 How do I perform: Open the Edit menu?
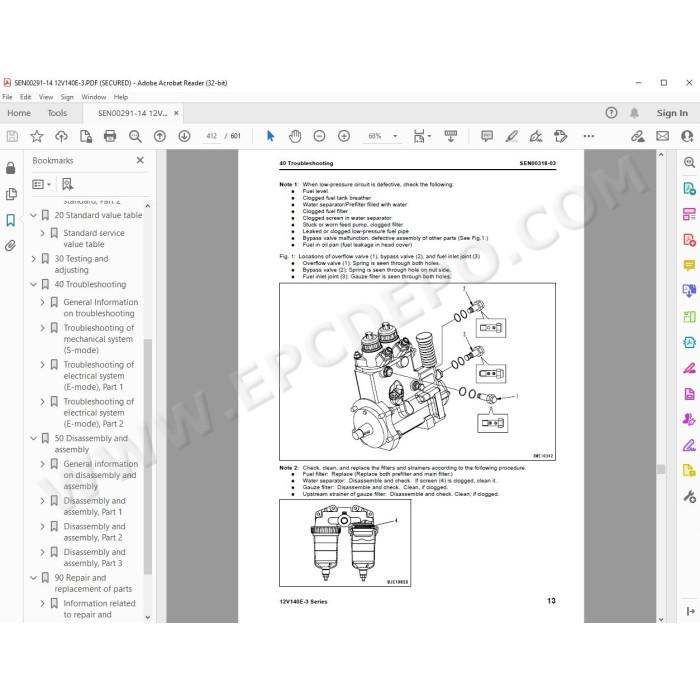[25, 97]
